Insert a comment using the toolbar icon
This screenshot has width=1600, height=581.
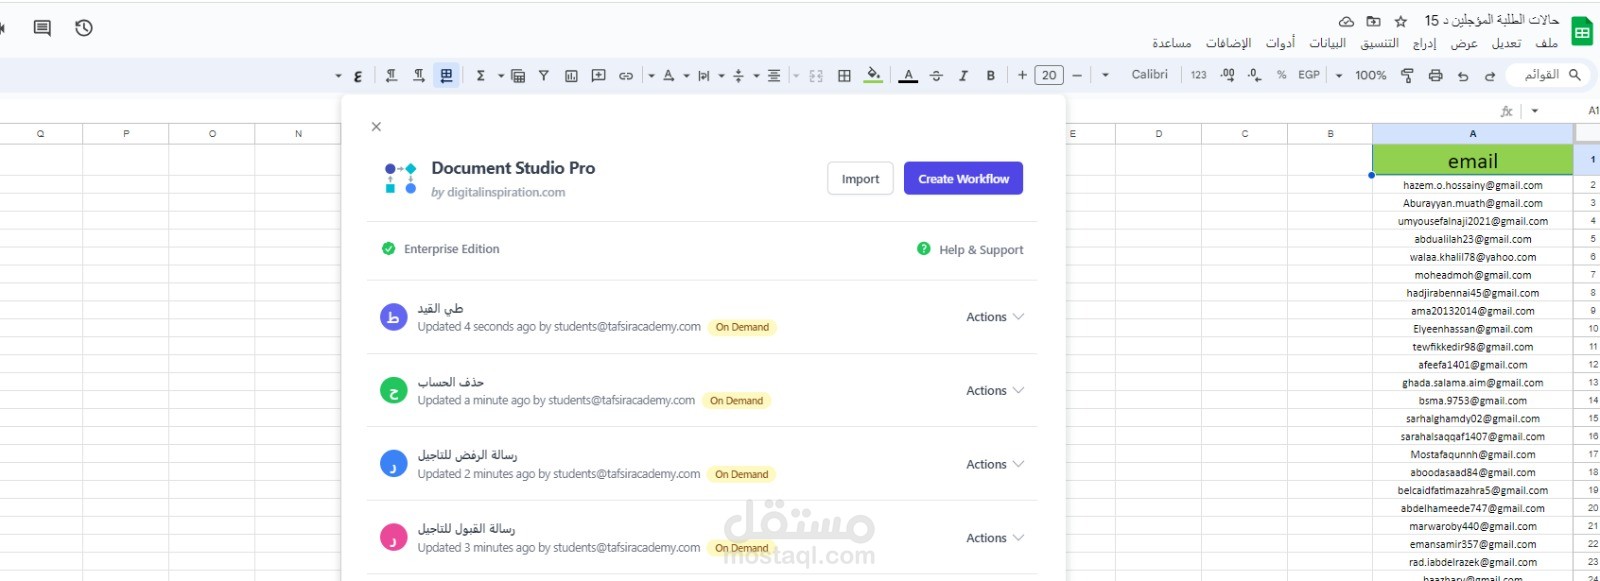point(598,75)
